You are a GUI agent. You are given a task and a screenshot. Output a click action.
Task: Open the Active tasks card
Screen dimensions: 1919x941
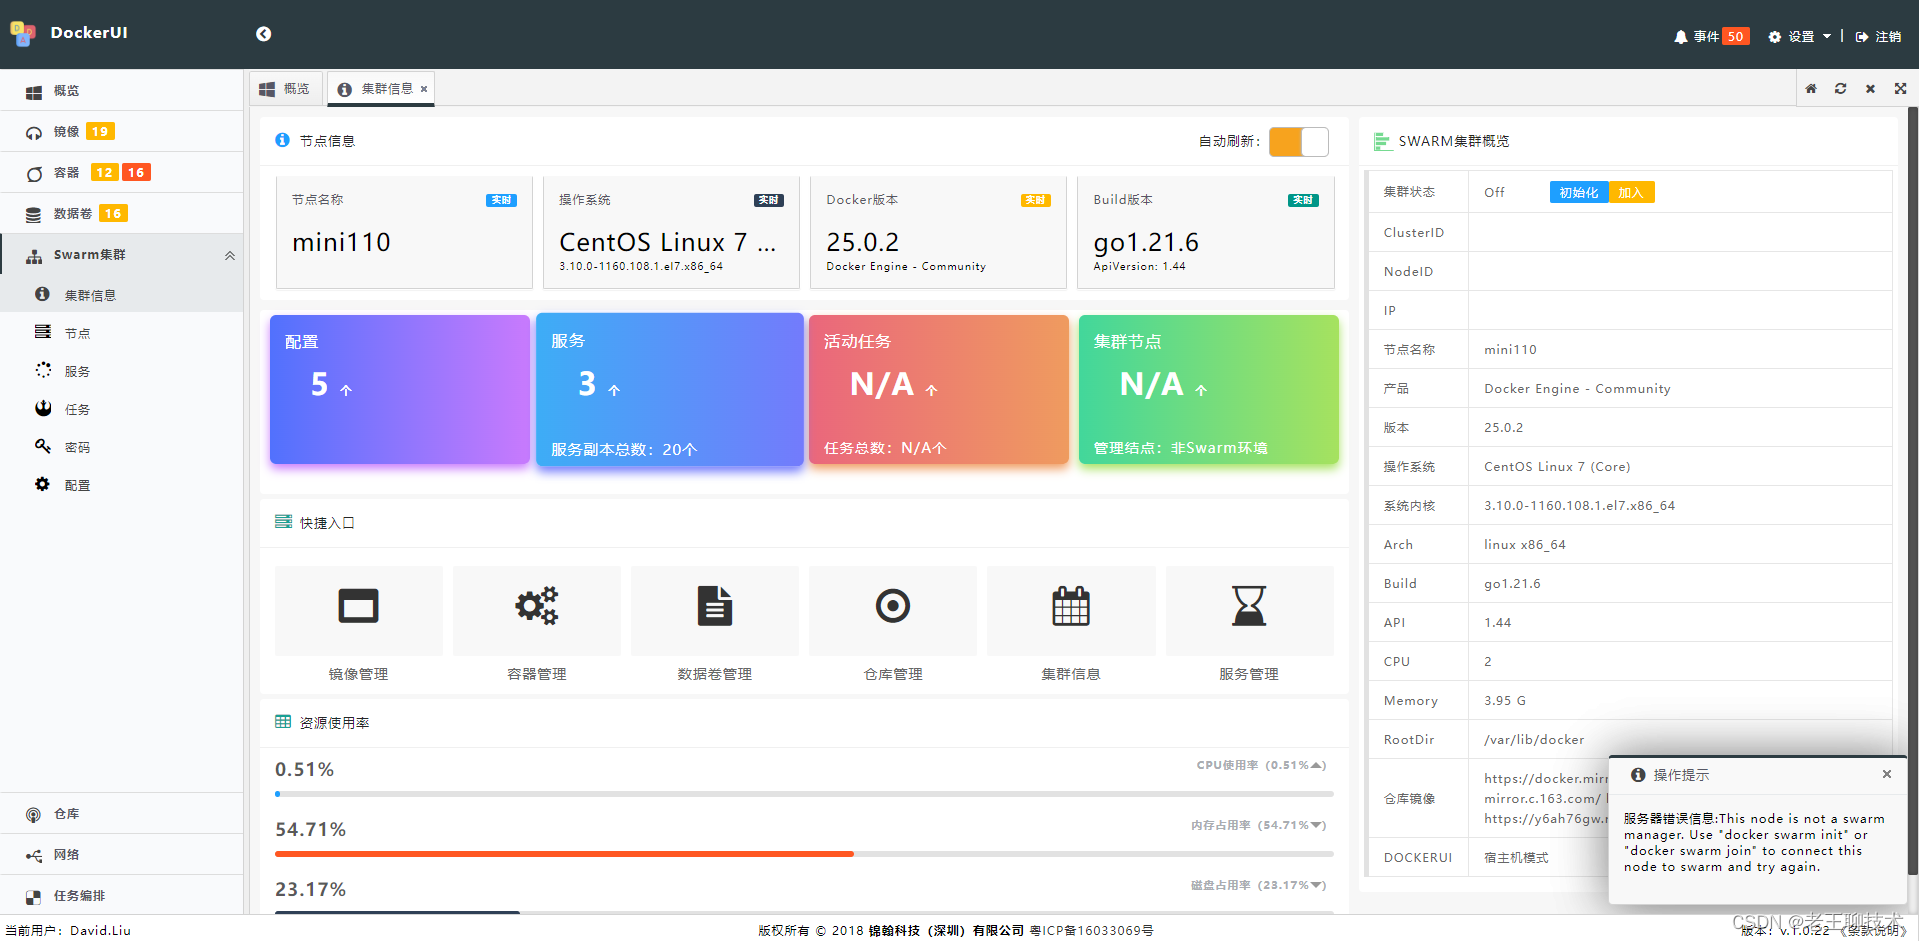click(x=939, y=390)
